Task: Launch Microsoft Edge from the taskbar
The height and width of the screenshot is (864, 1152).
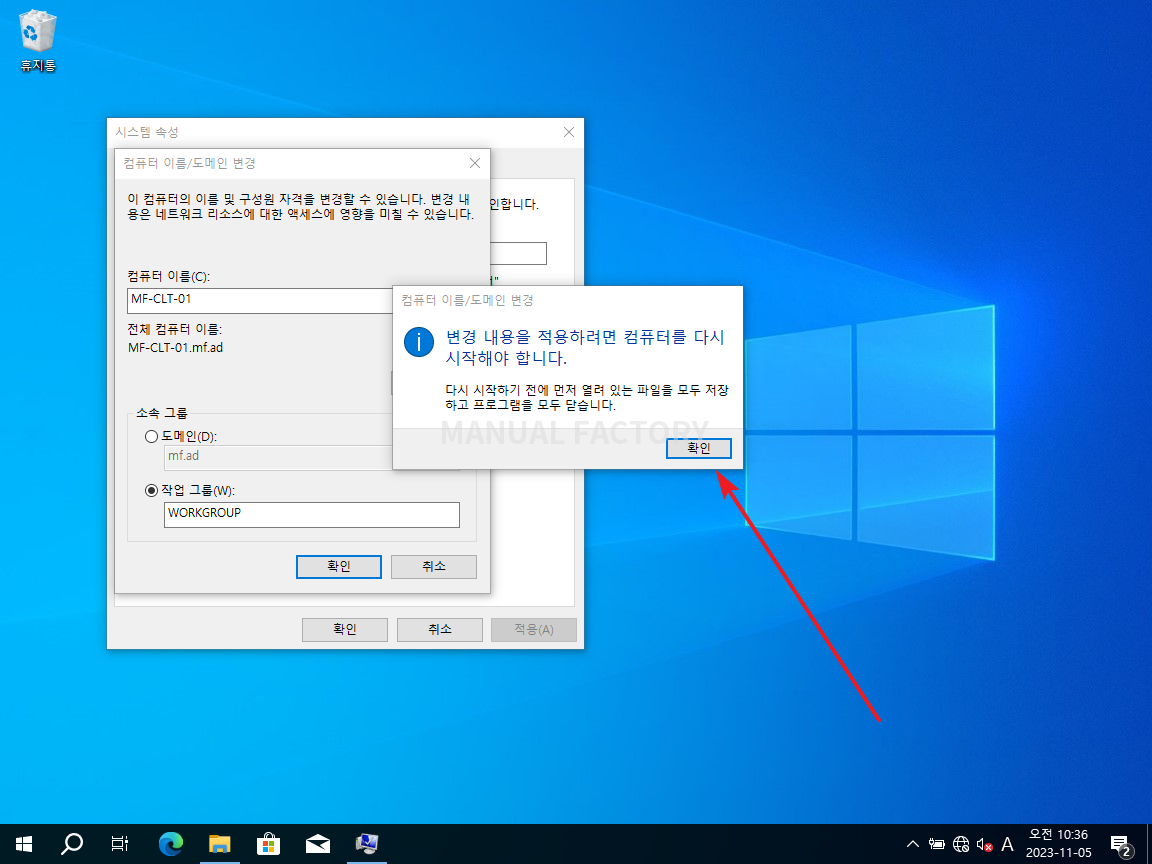Action: tap(170, 844)
